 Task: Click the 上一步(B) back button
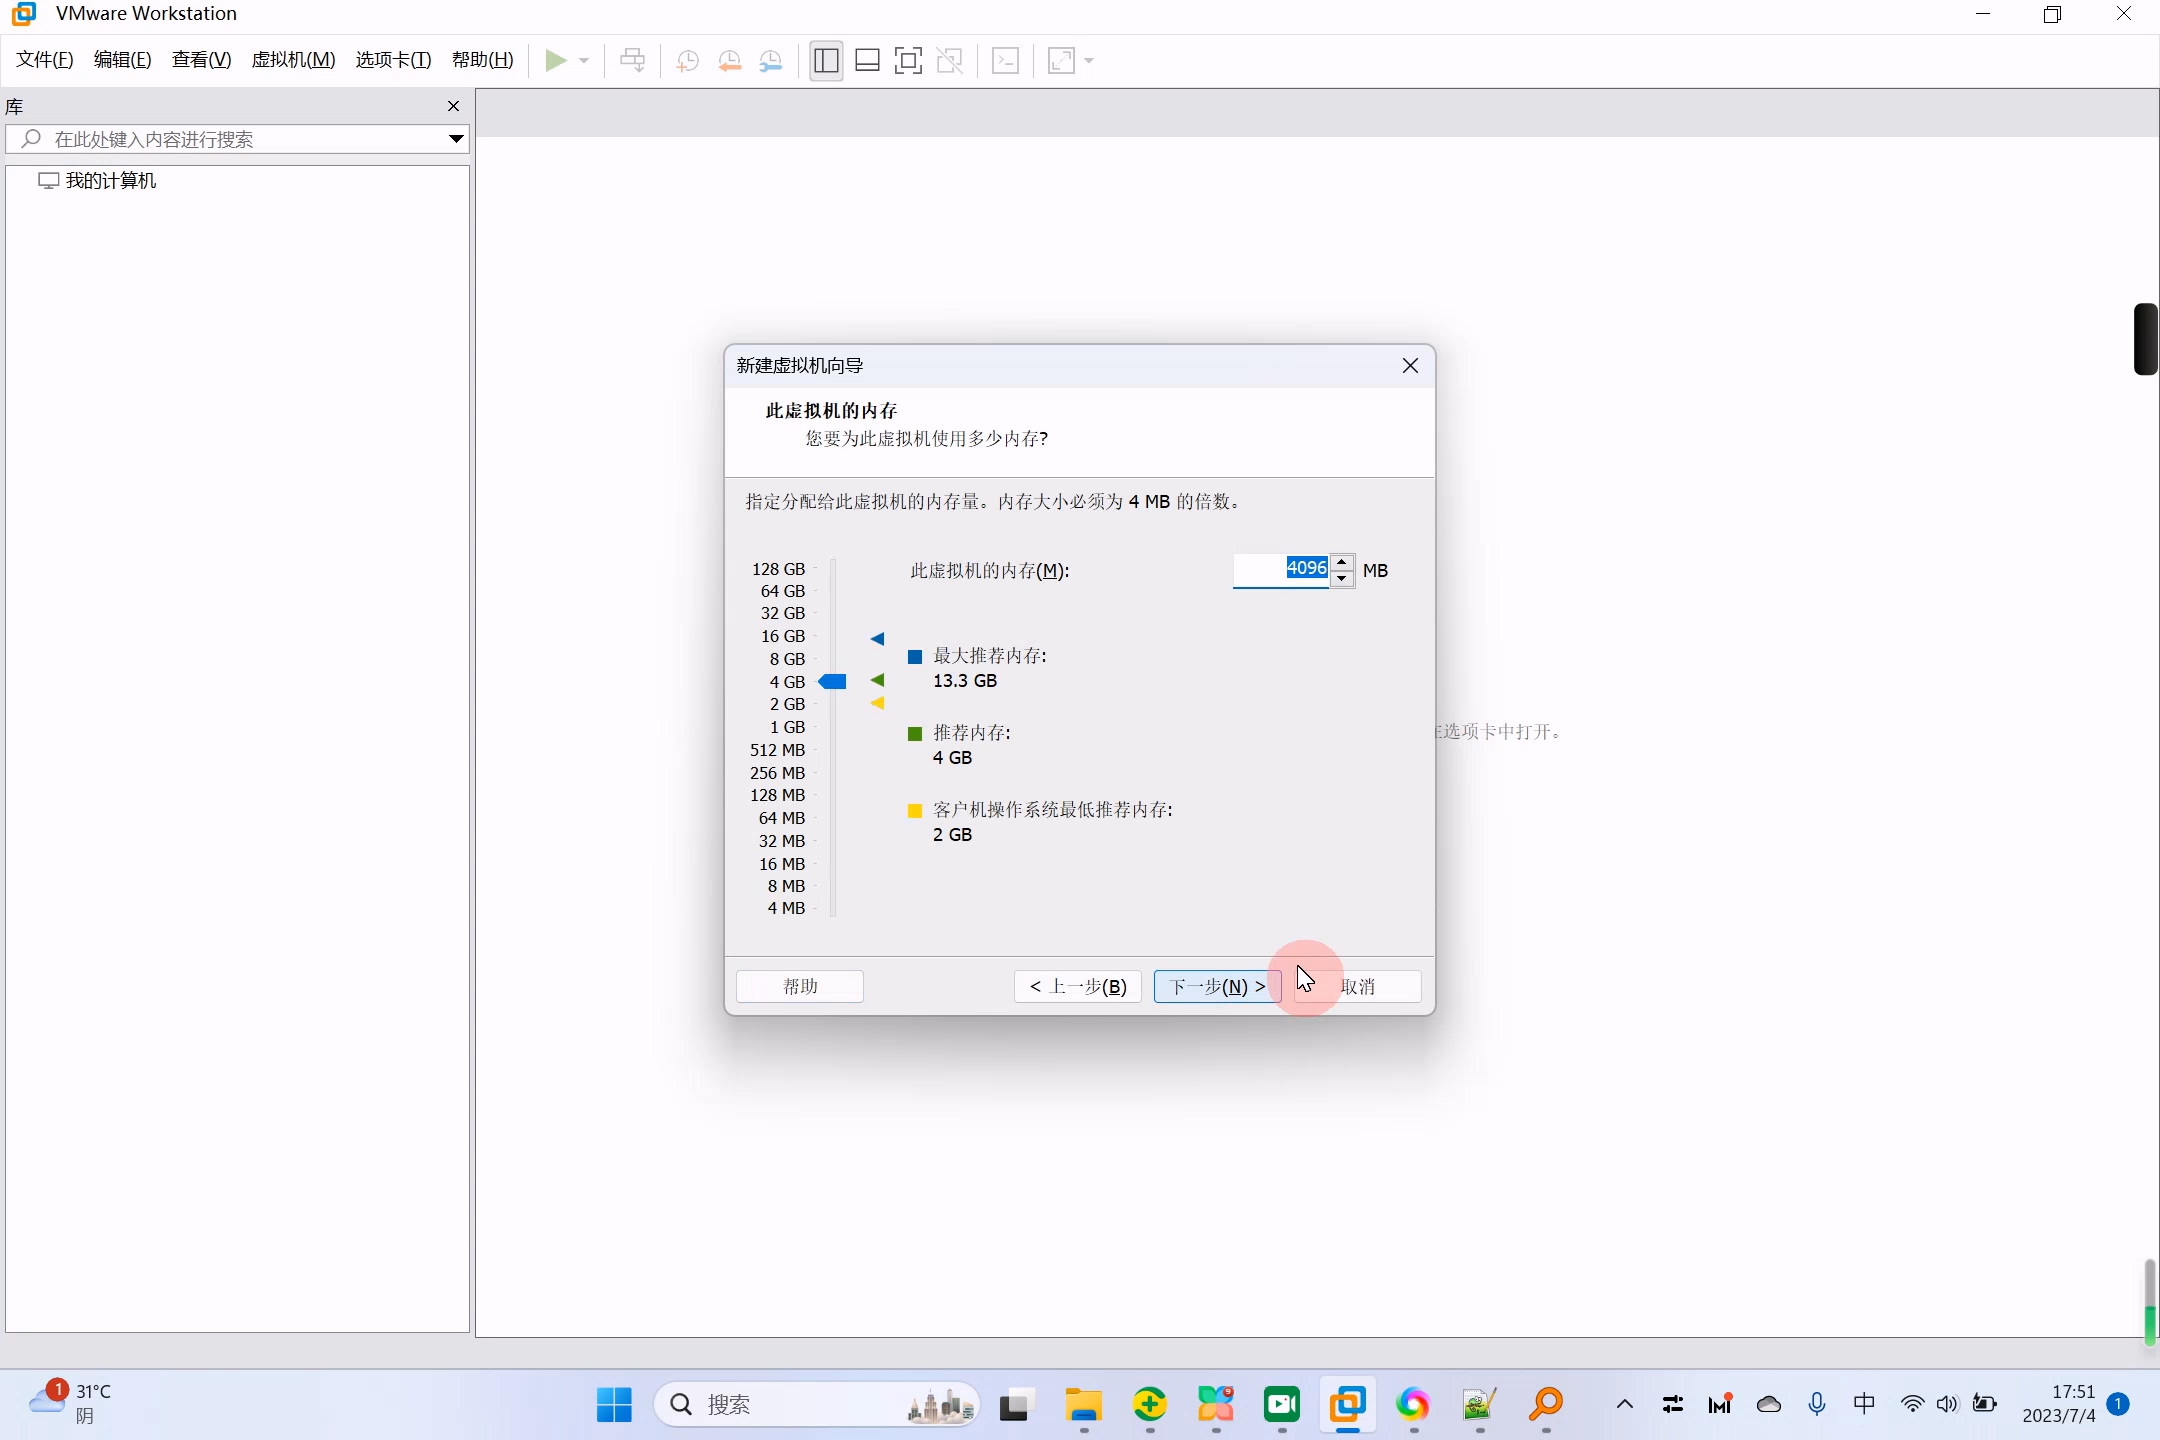(x=1078, y=987)
